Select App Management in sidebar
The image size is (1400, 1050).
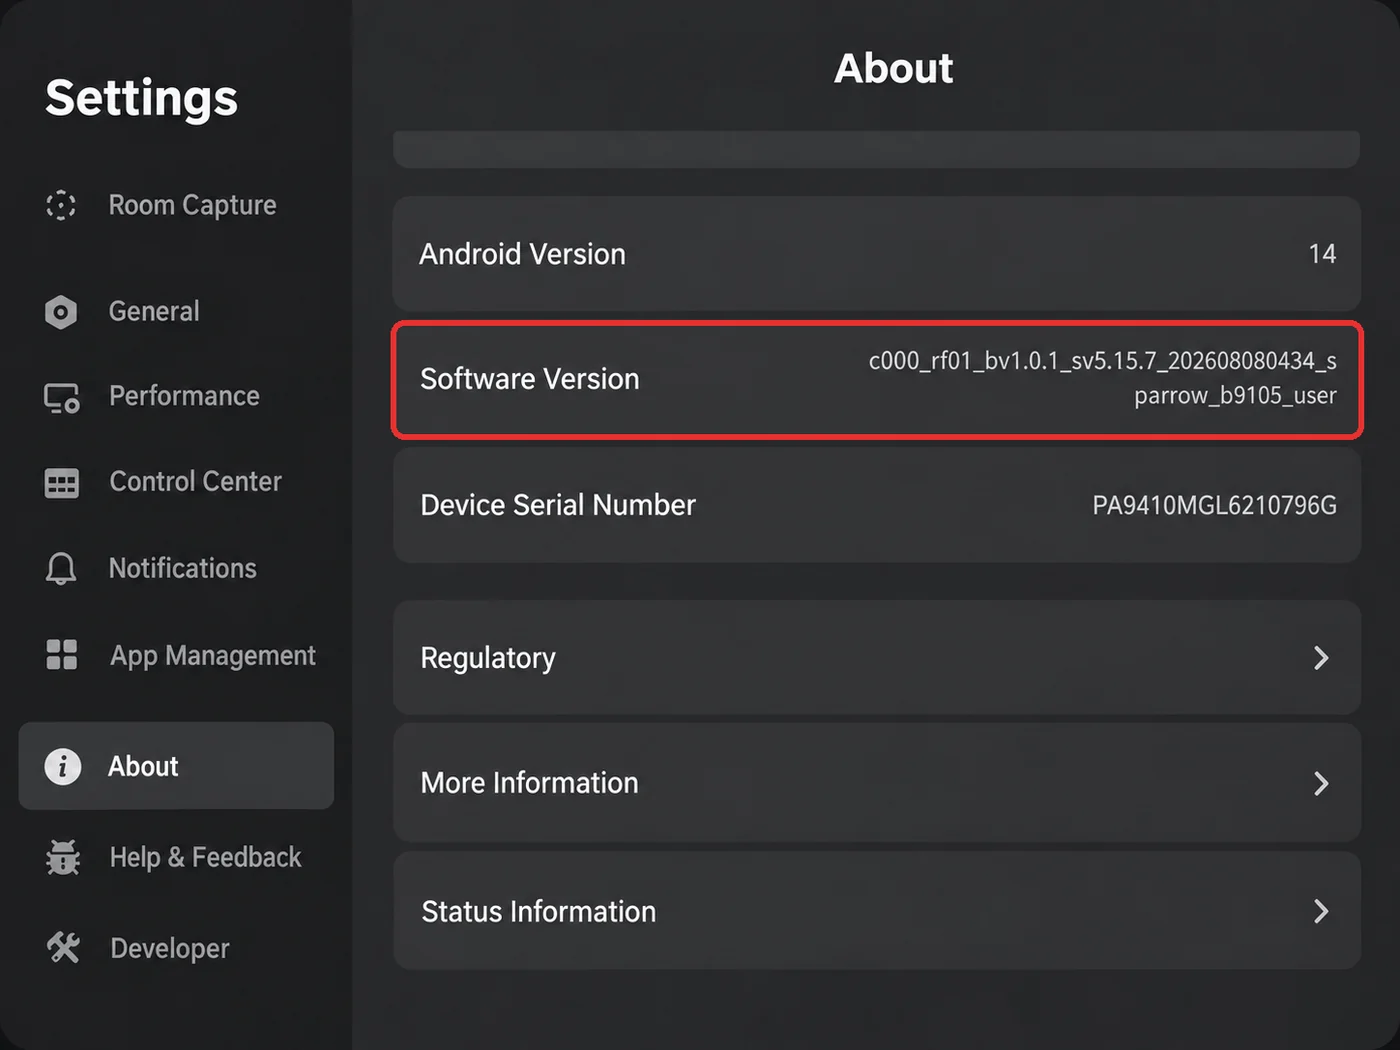pos(213,656)
